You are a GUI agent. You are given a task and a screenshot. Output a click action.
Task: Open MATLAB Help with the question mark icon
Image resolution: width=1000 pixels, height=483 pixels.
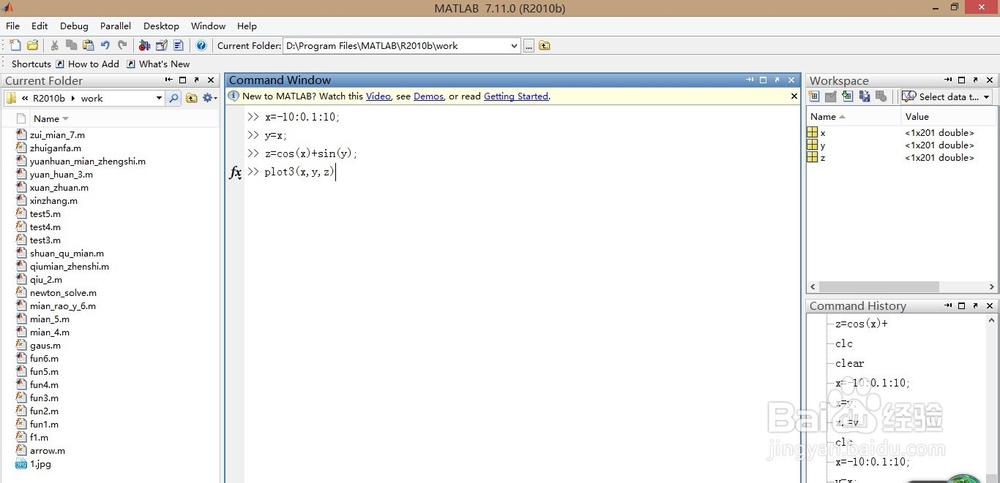click(202, 45)
